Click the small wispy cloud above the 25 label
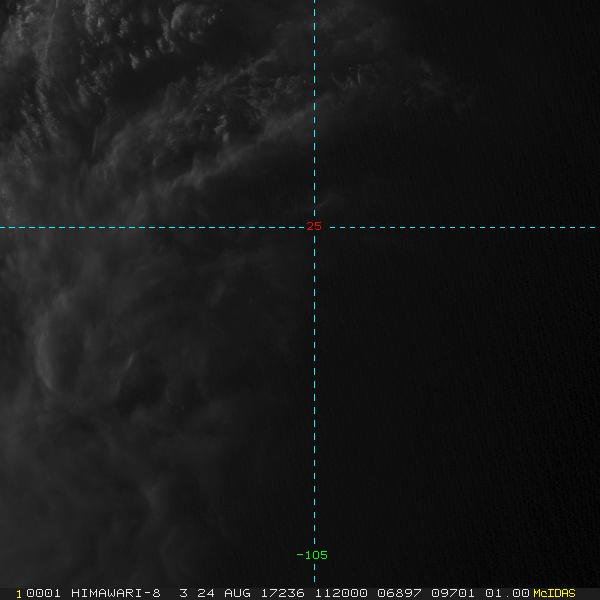The height and width of the screenshot is (600, 600). (325, 200)
